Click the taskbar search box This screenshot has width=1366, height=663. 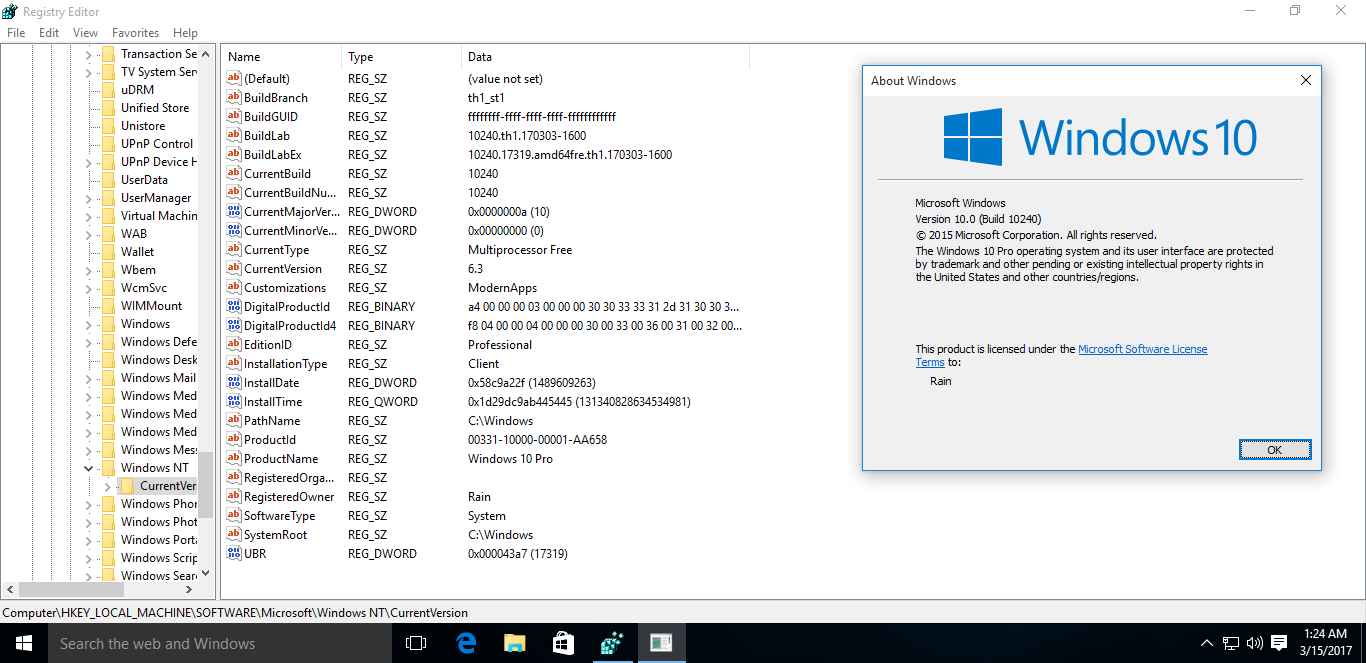click(220, 643)
